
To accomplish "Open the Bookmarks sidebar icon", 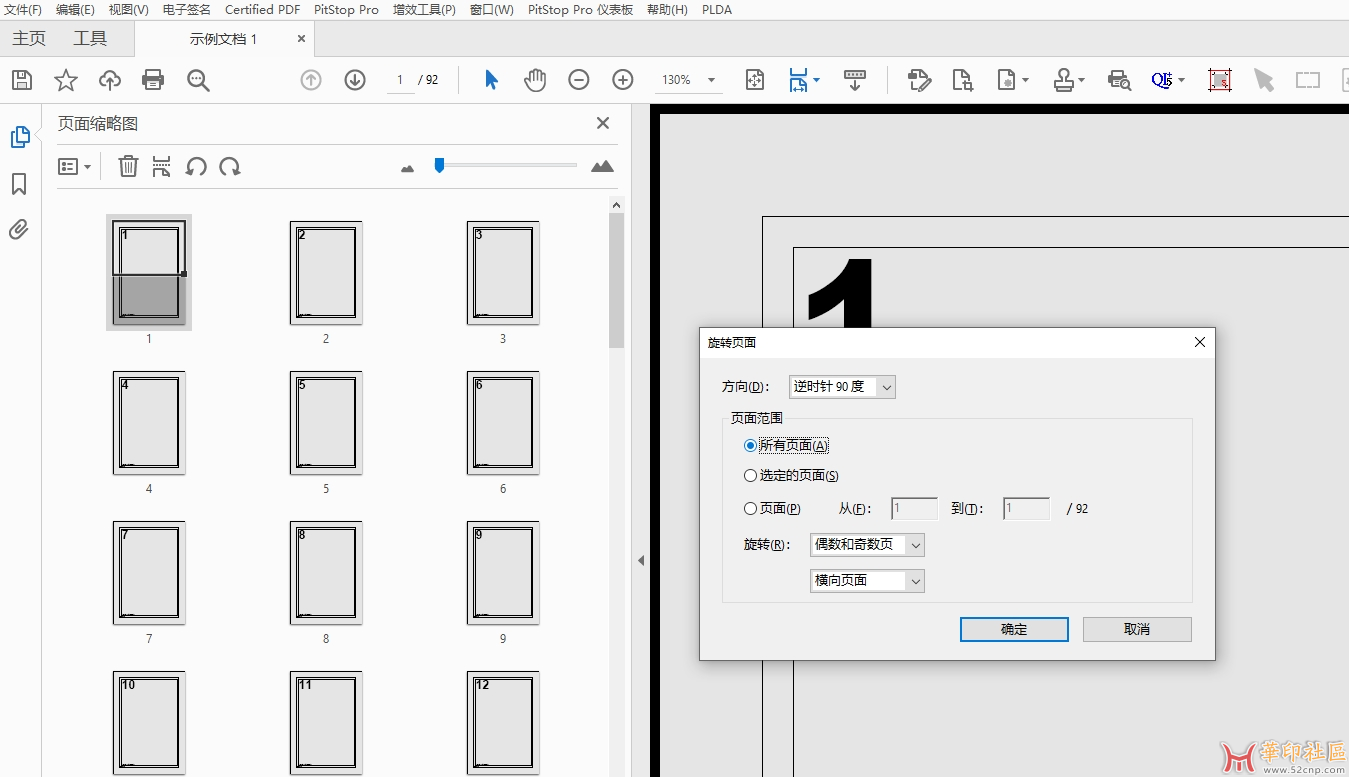I will 19,184.
